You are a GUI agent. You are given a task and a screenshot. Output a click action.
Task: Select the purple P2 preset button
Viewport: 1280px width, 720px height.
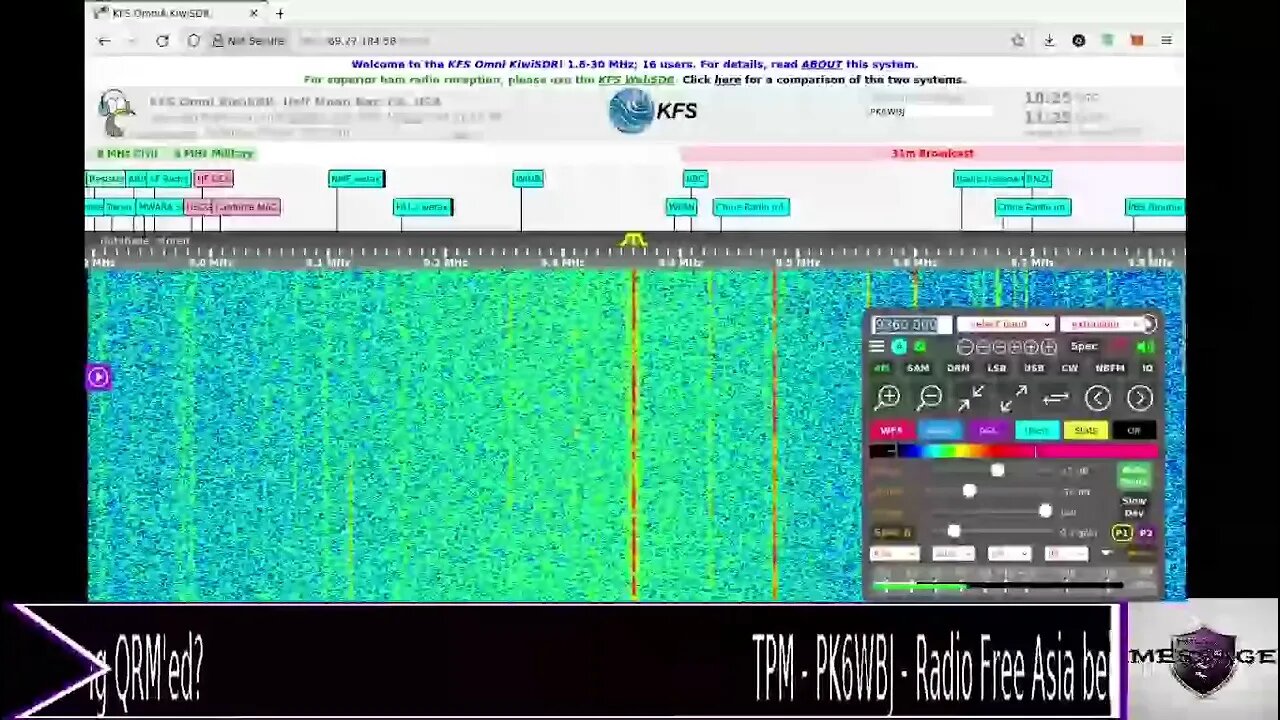point(1146,533)
